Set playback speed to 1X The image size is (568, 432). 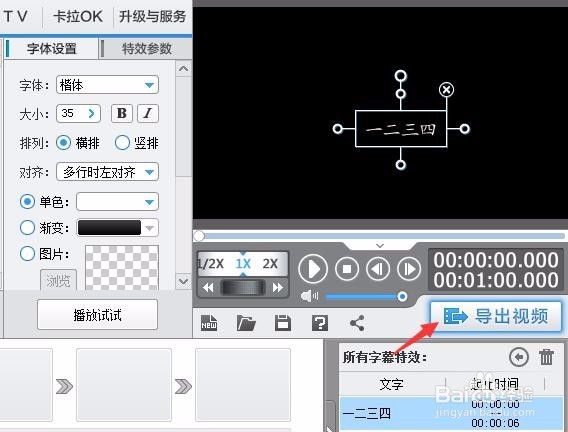click(x=243, y=264)
